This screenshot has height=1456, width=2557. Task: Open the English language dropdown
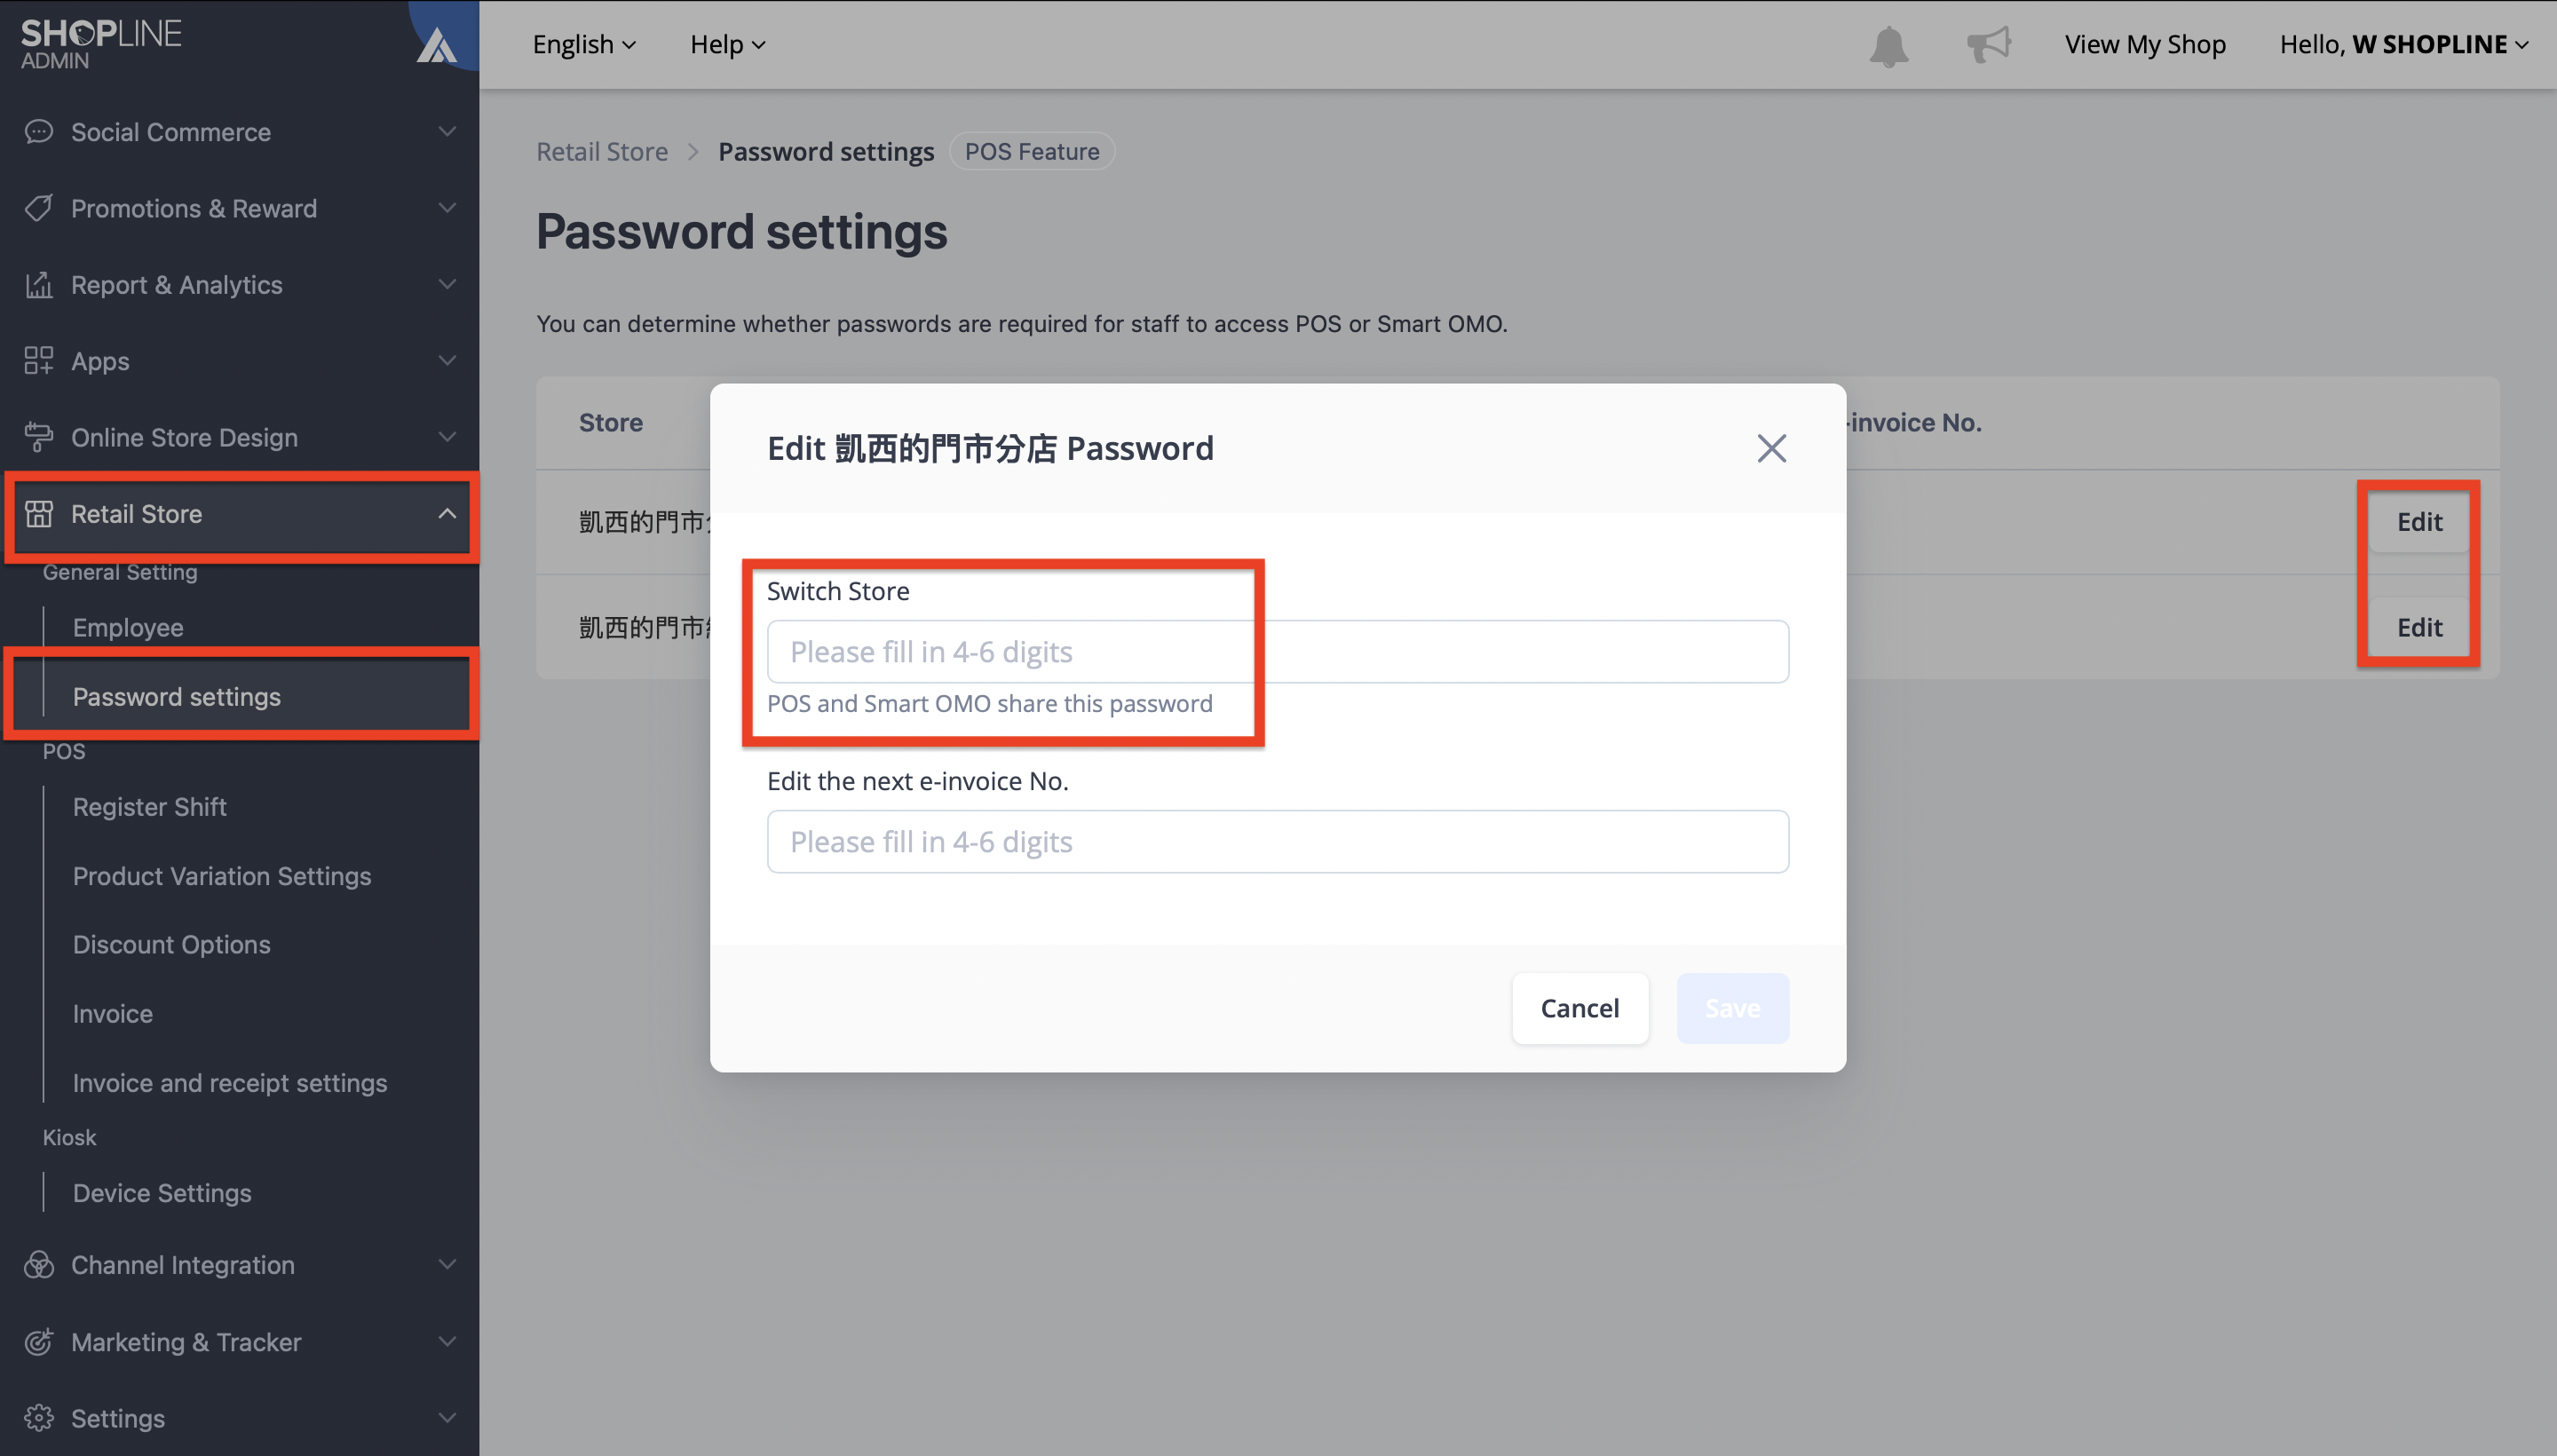(x=584, y=44)
